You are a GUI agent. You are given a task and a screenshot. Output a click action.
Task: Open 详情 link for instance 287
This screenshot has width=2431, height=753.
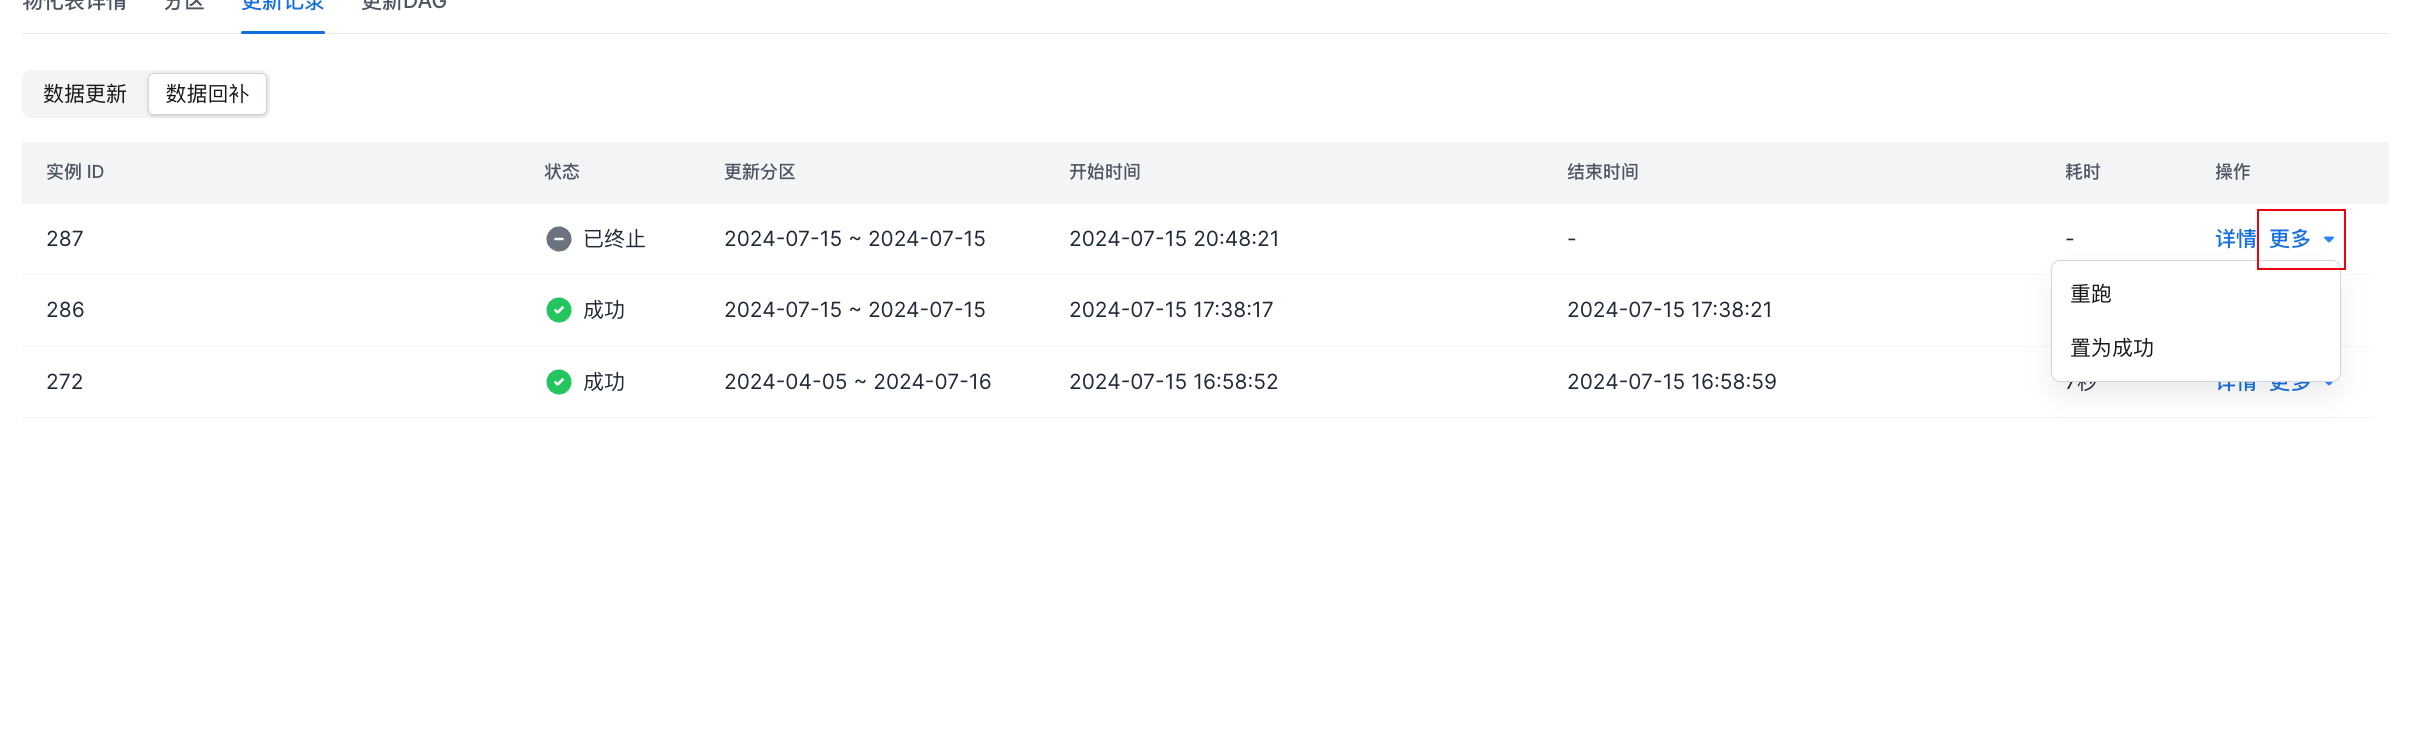pyautogui.click(x=2235, y=239)
